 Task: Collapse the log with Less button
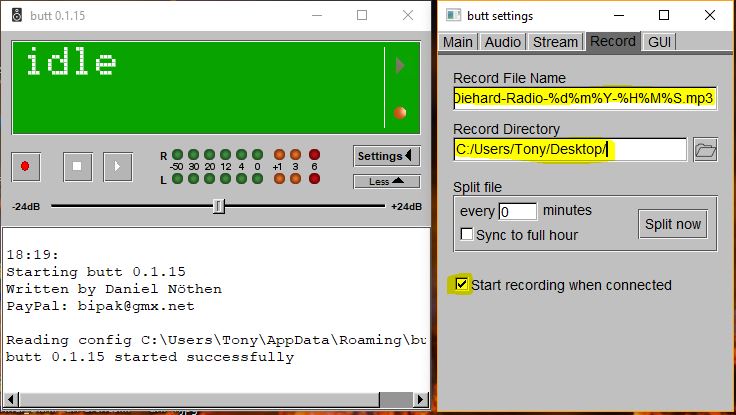387,181
